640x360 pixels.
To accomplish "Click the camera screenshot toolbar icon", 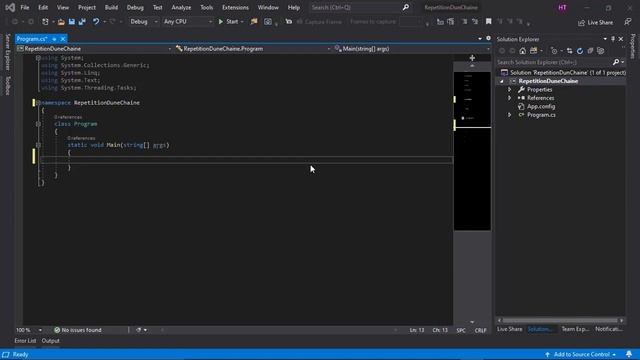I will [268, 22].
